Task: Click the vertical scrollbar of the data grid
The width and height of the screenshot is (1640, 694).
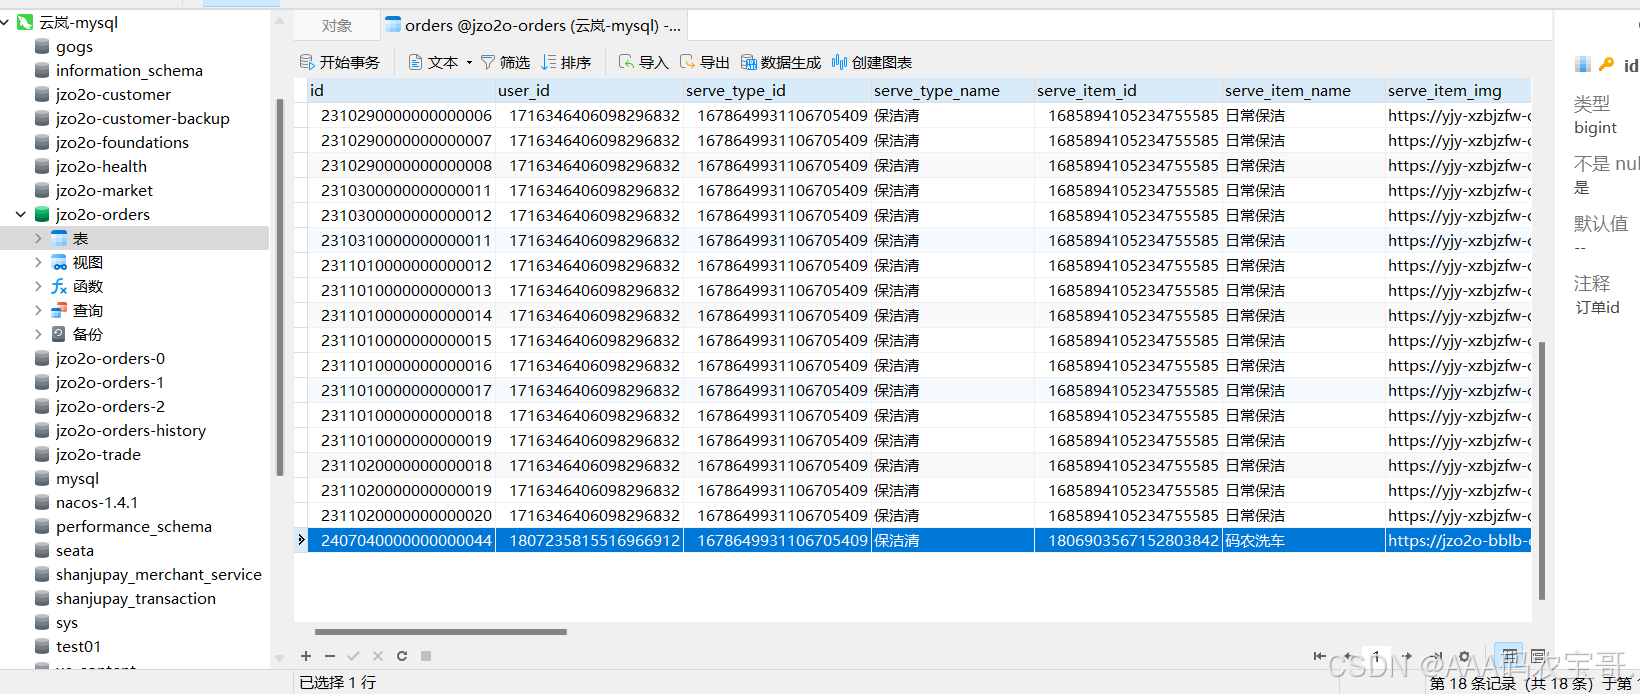Action: 1542,470
